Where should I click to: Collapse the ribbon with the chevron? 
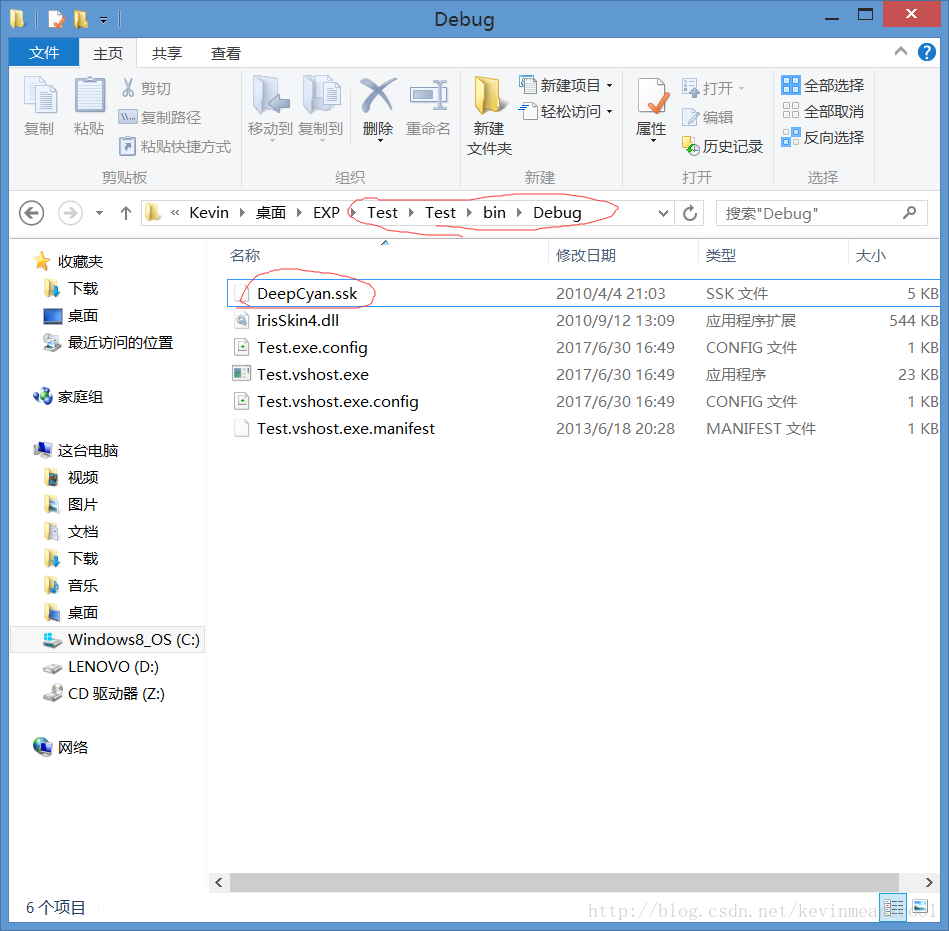pyautogui.click(x=901, y=51)
